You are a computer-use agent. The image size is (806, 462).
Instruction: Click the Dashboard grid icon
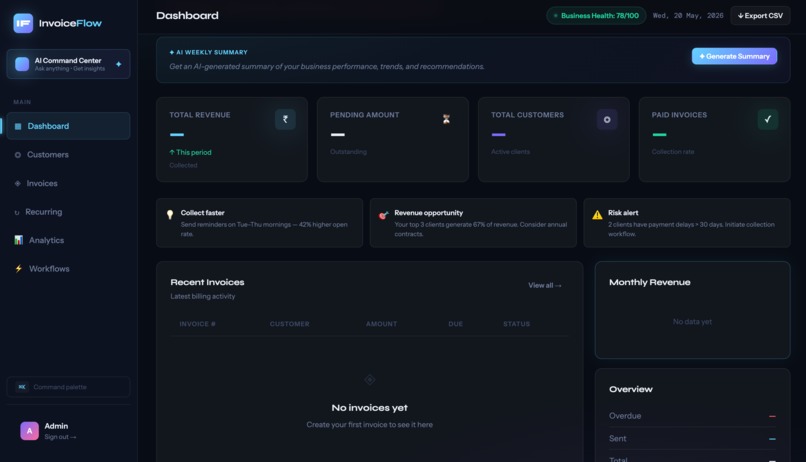(x=18, y=126)
